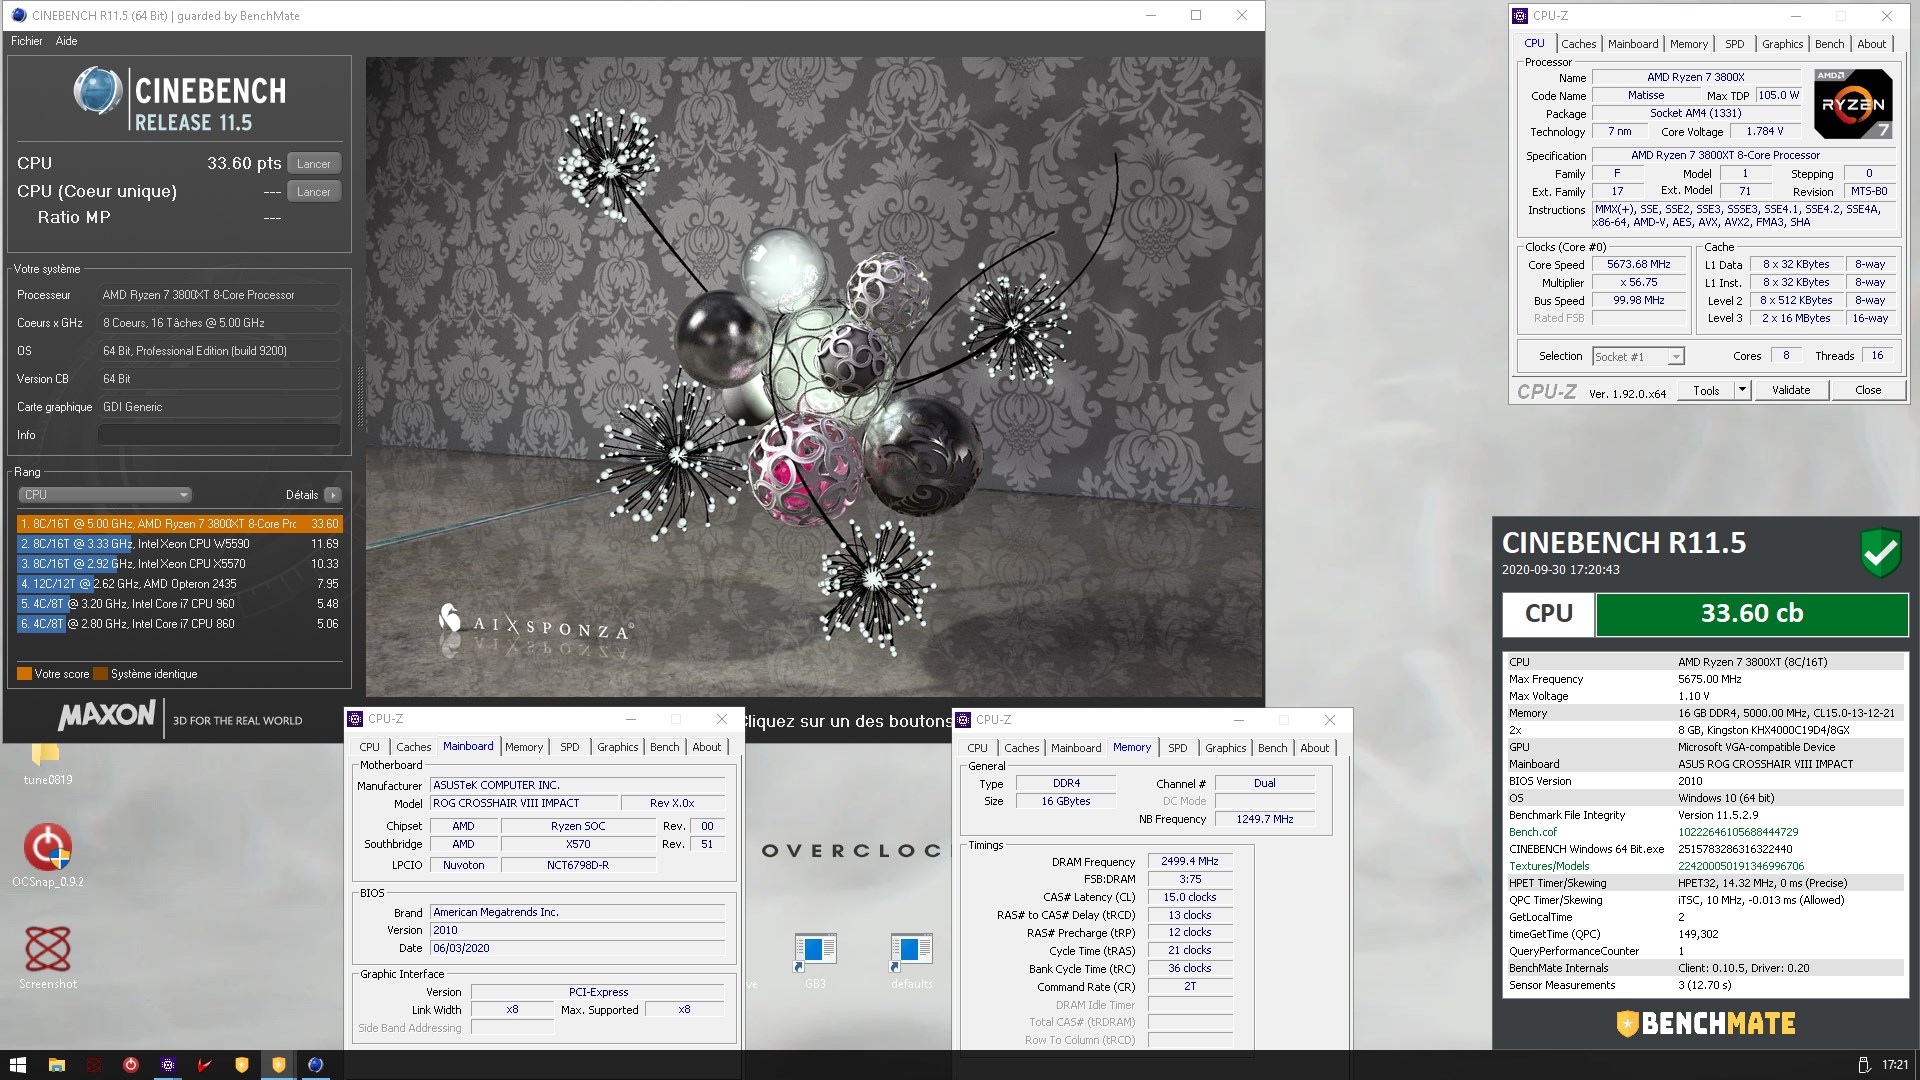Select ranking row AMD Opteron 2435
Image resolution: width=1920 pixels, height=1080 pixels.
pyautogui.click(x=180, y=584)
